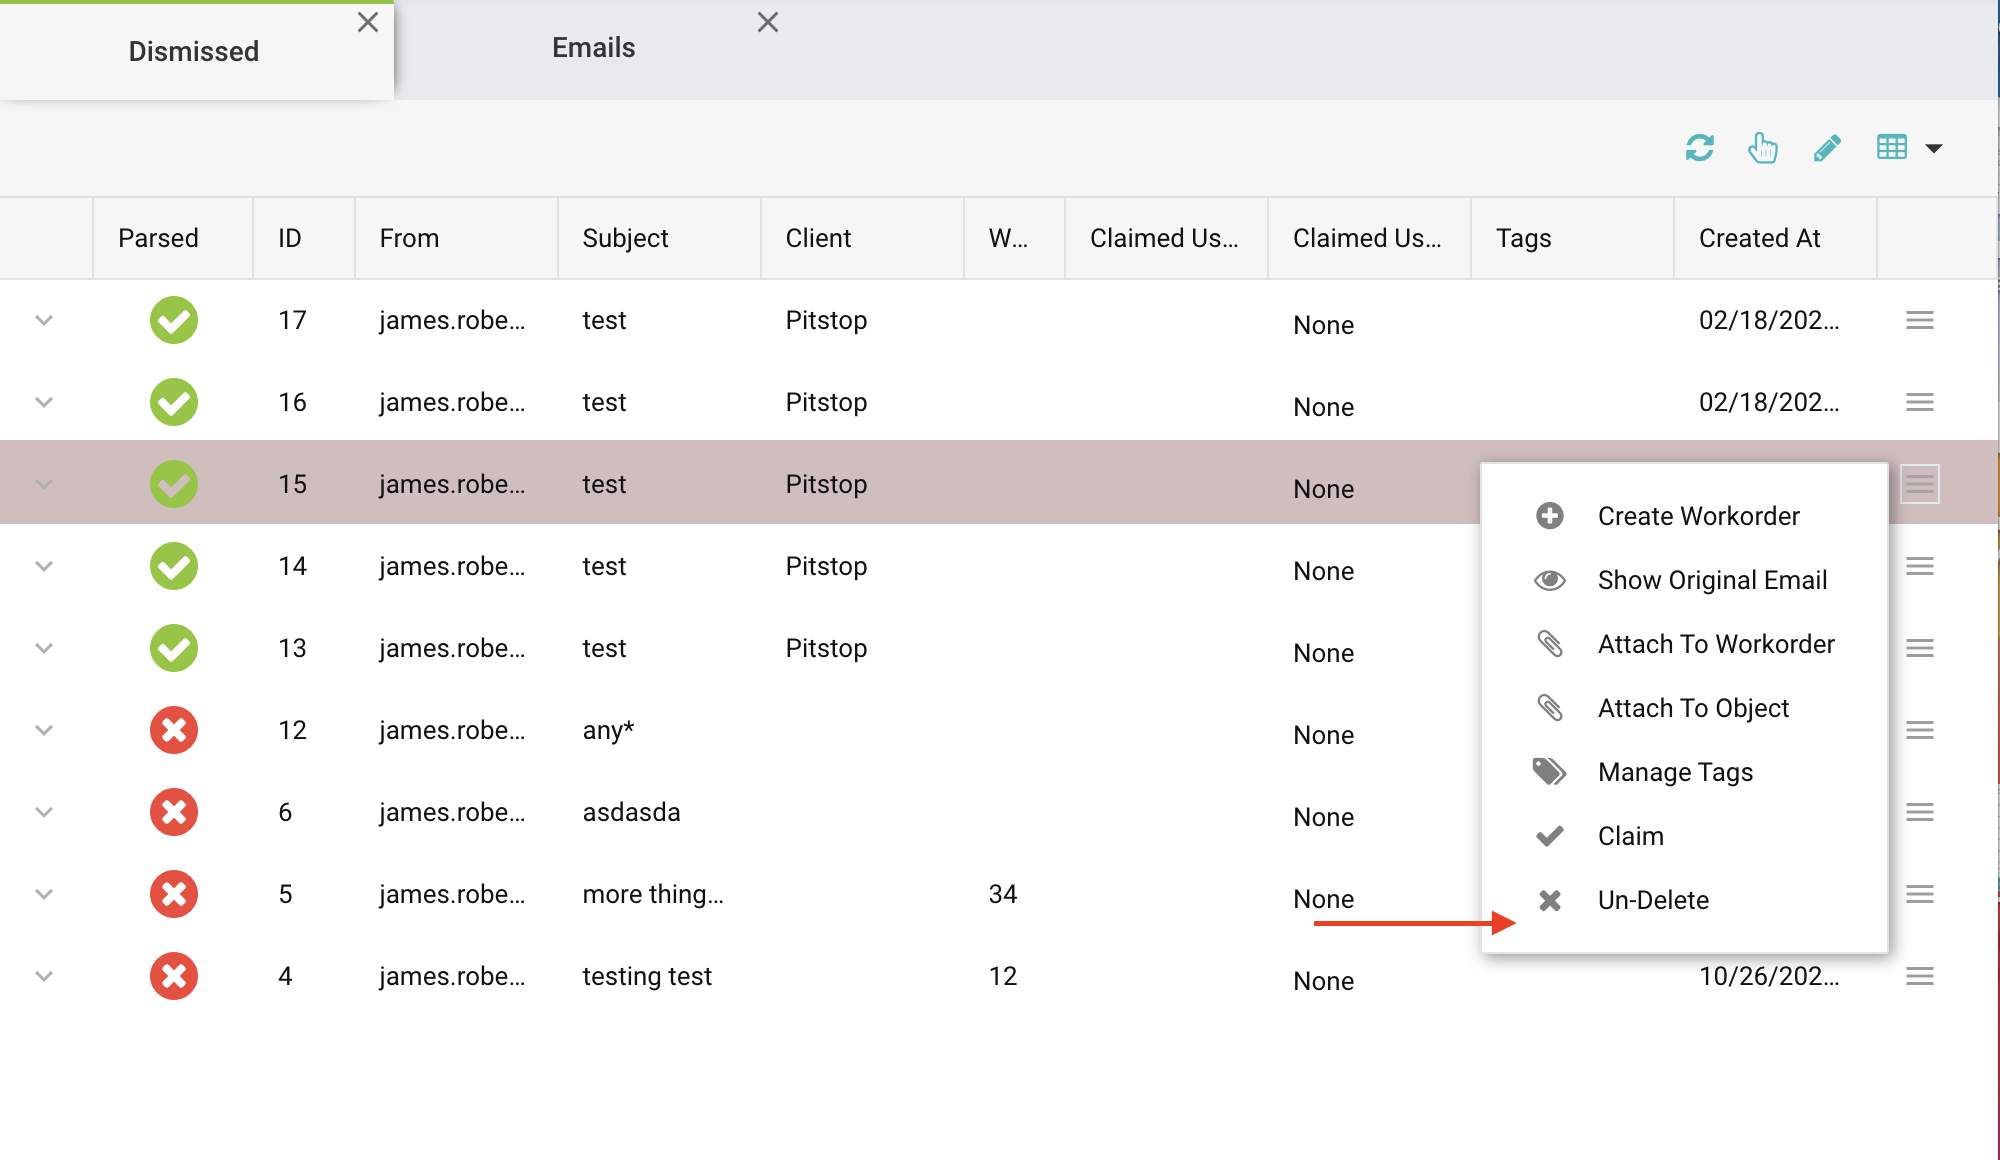This screenshot has height=1160, width=2000.
Task: Switch to the Emails tab
Action: (593, 48)
